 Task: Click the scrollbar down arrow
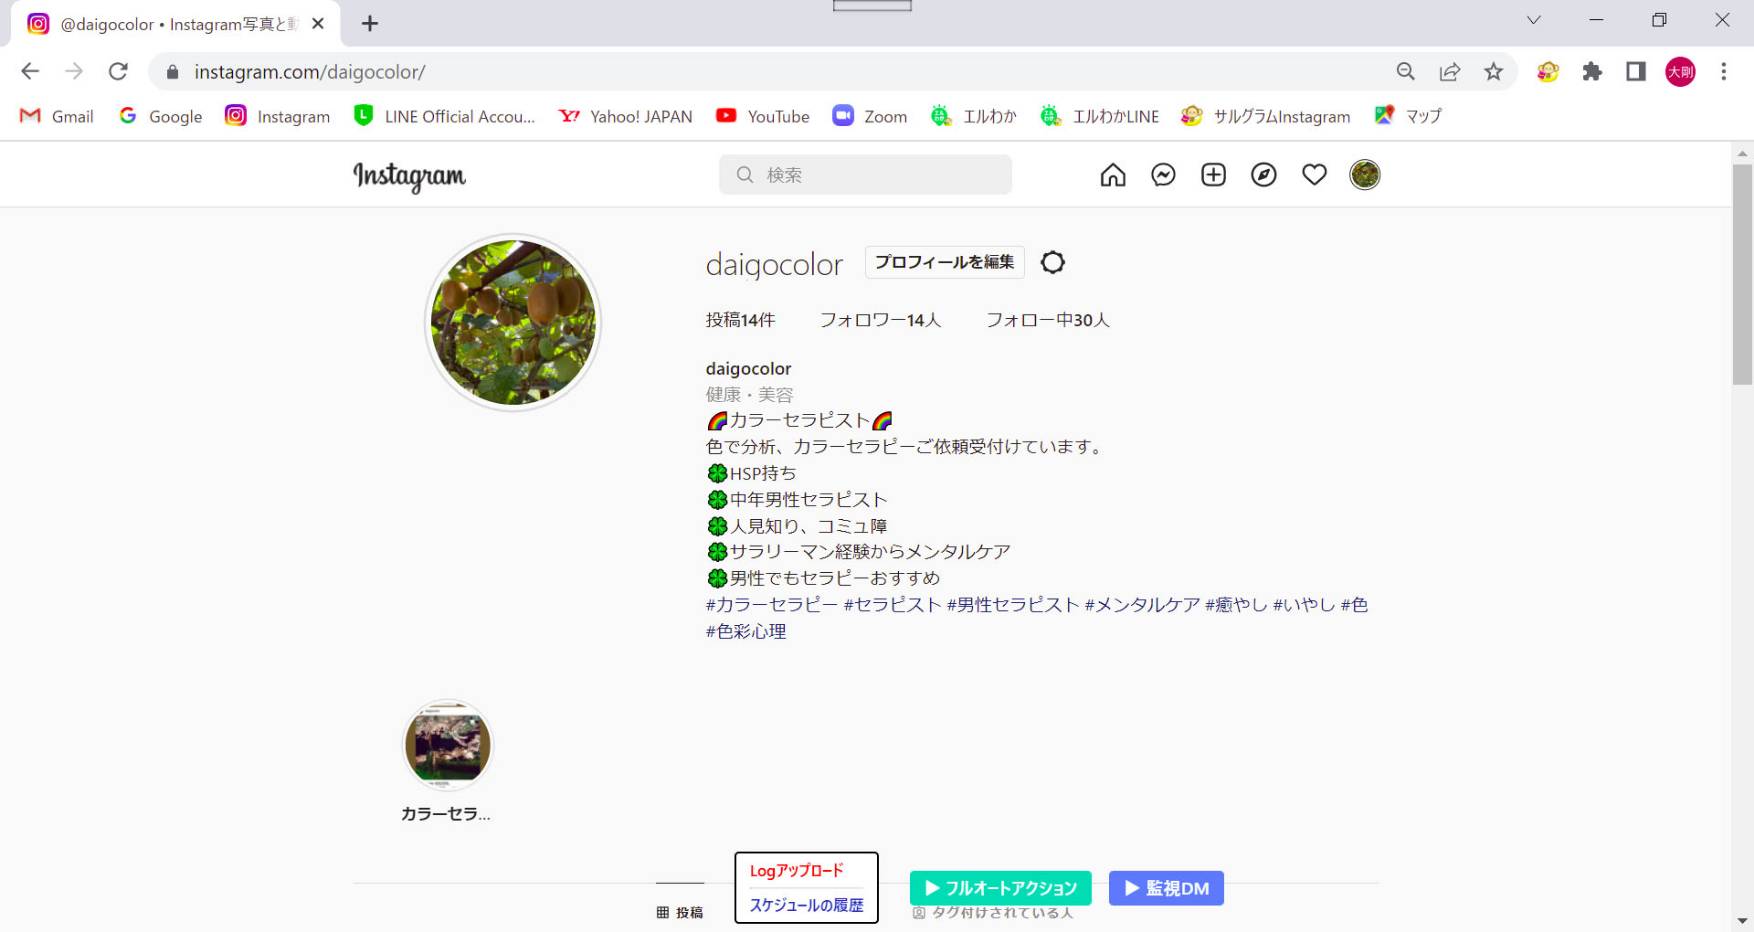click(1743, 922)
